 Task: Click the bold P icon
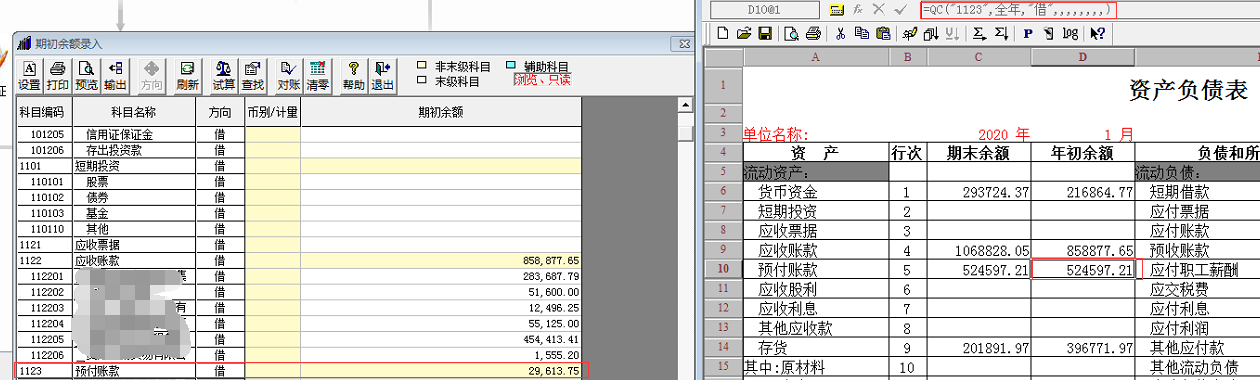point(1028,33)
